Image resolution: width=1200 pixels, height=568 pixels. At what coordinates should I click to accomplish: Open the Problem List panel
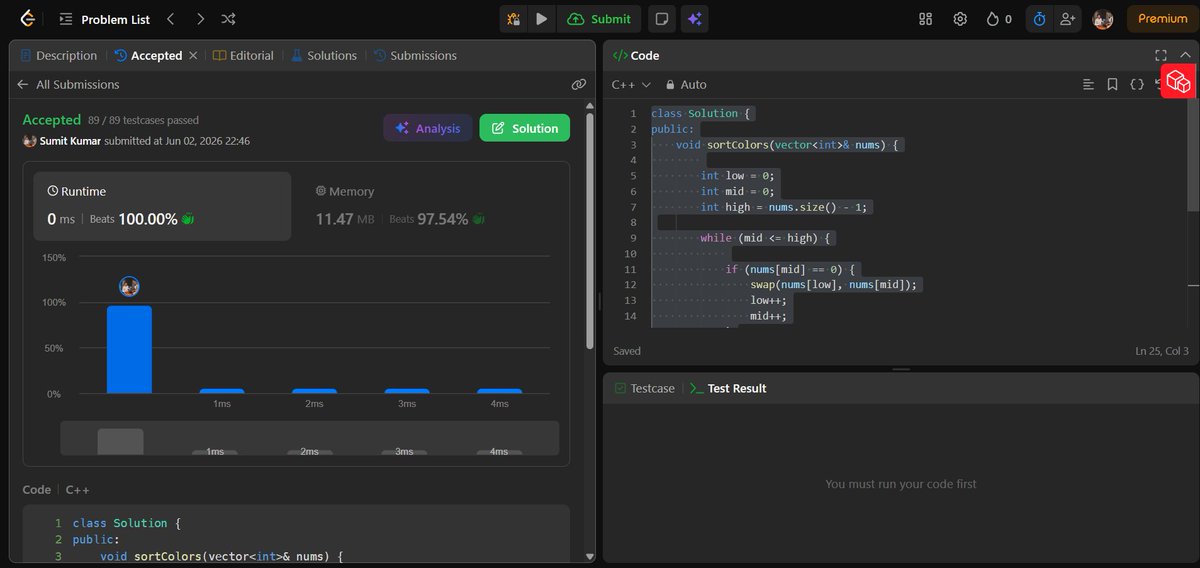tap(103, 19)
